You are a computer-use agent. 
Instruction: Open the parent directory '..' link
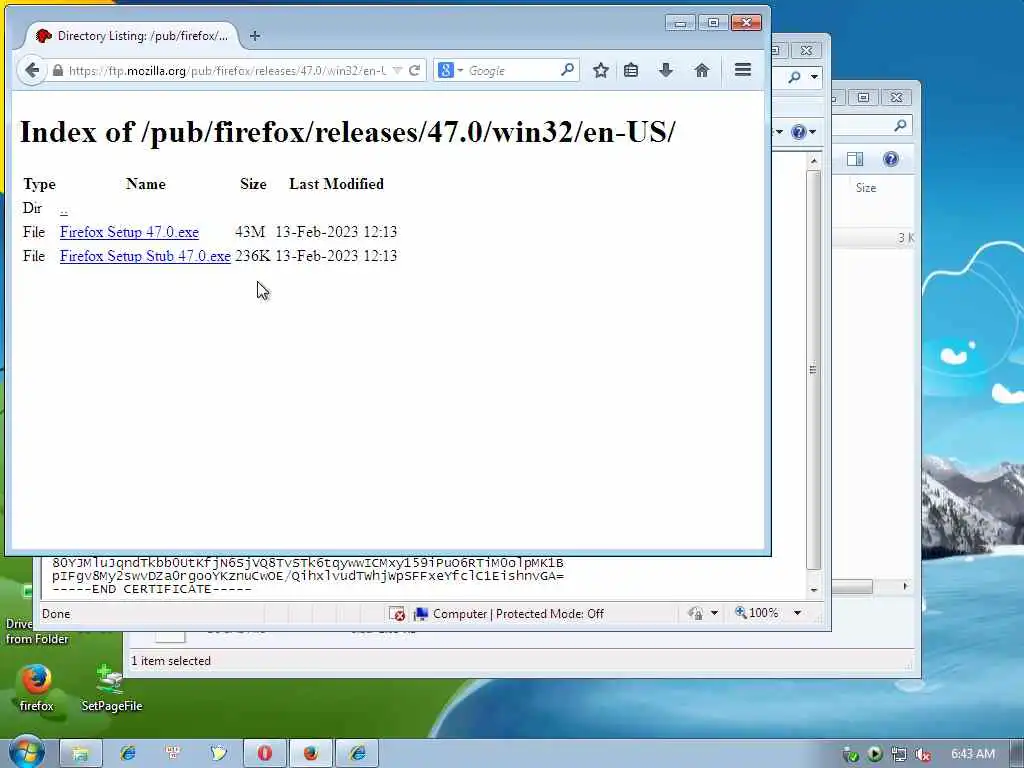pos(63,210)
